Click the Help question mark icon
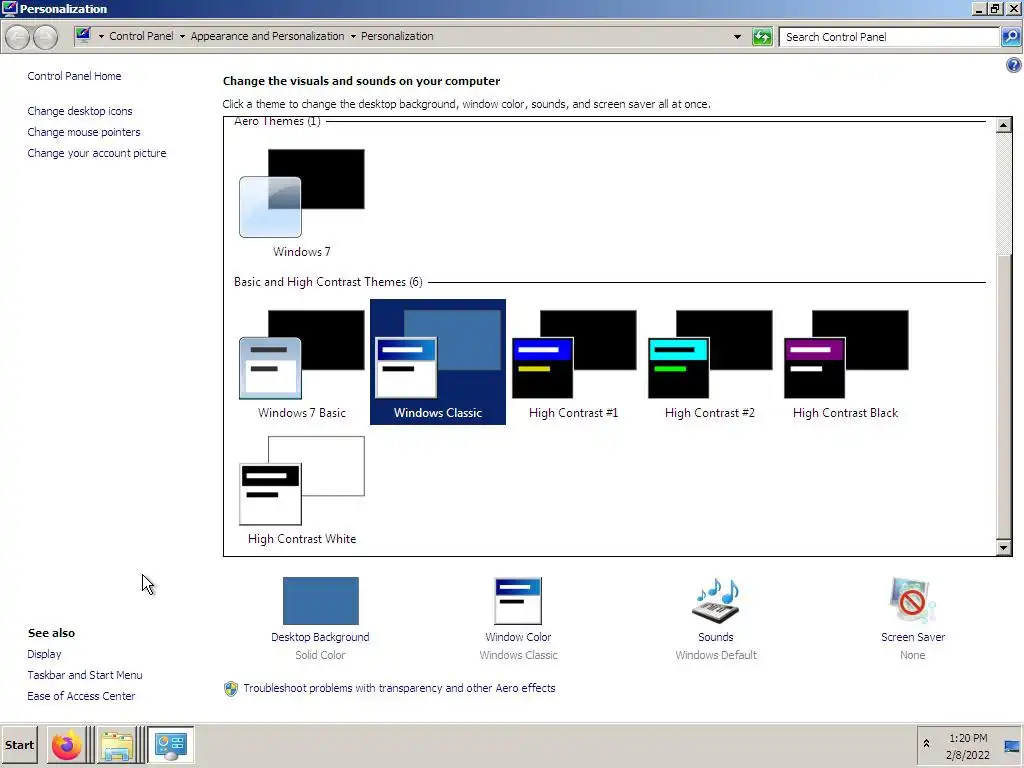1024x768 pixels. 1013,65
